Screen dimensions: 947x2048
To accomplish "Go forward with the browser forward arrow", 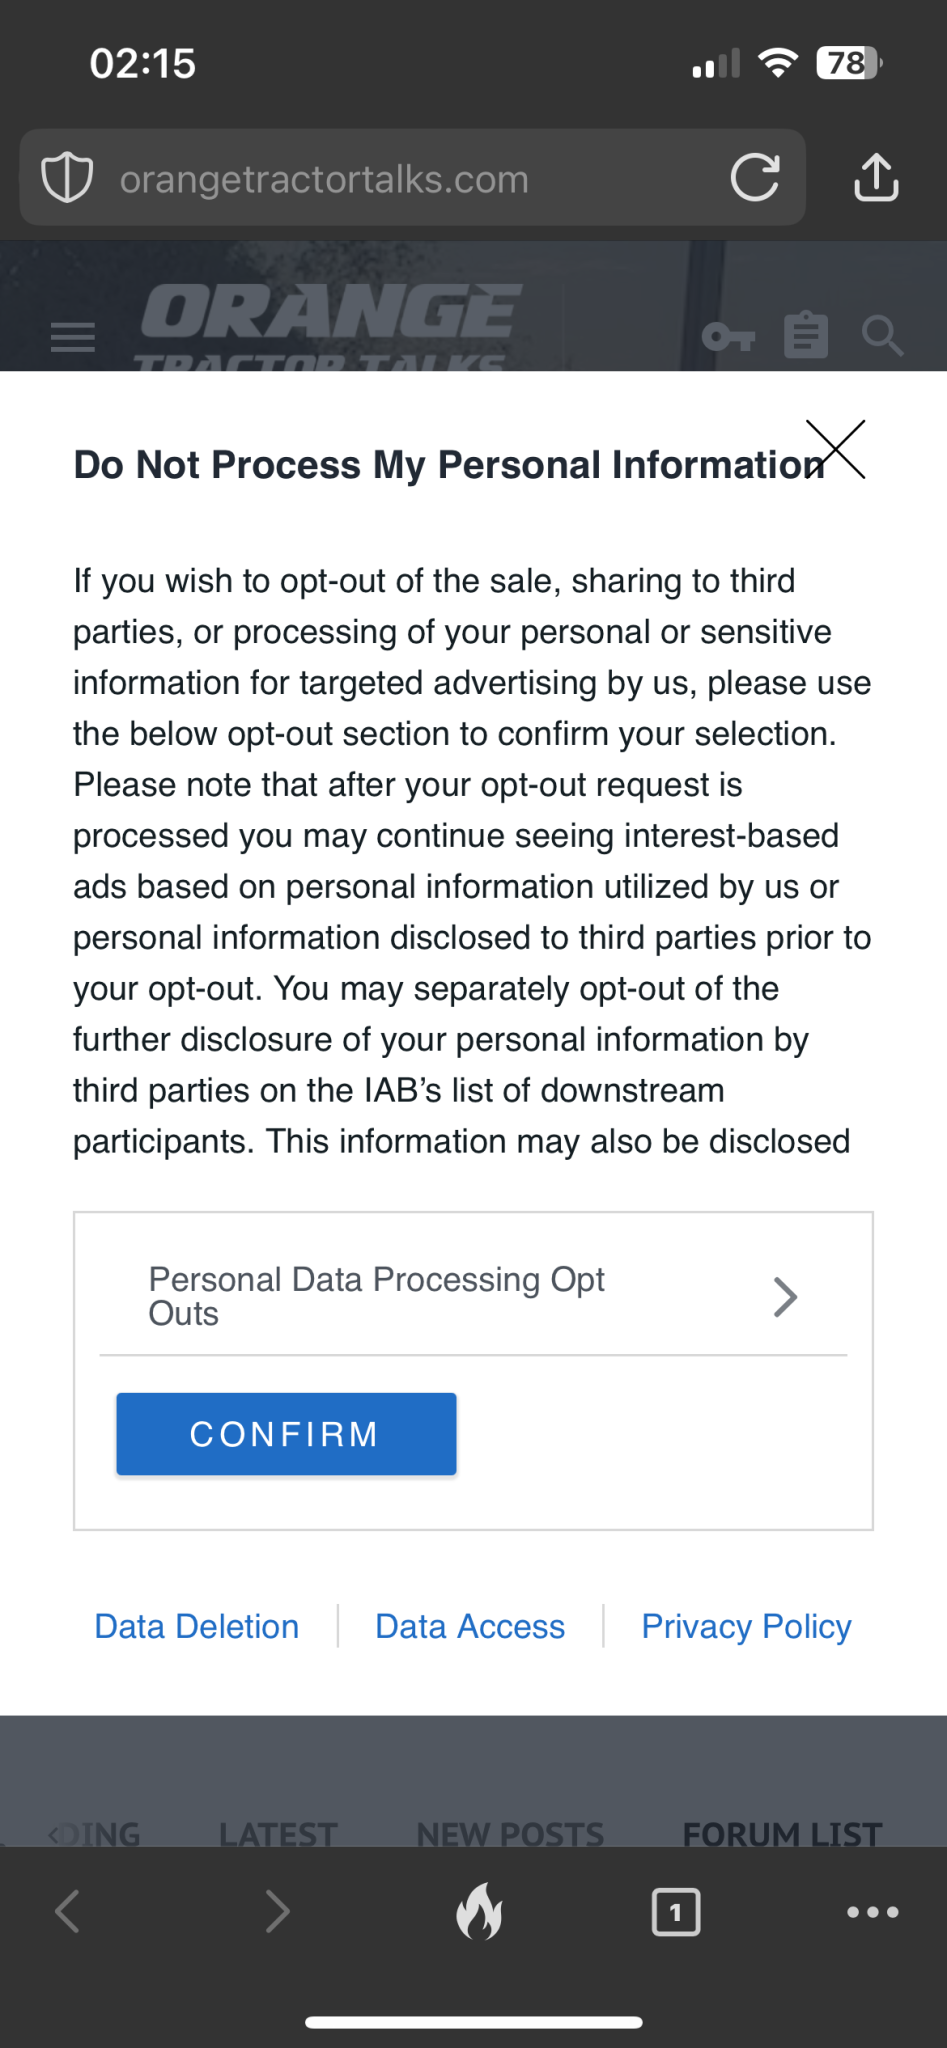I will (x=277, y=1912).
